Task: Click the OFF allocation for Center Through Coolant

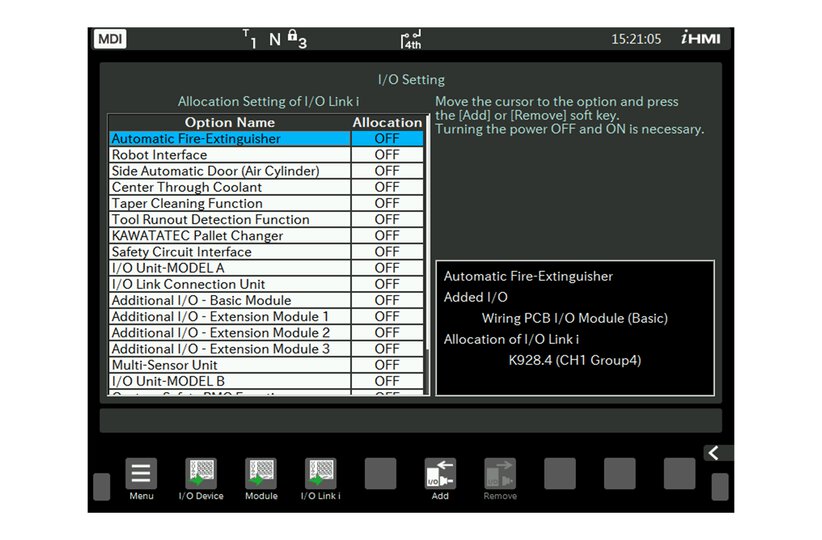Action: tap(387, 187)
